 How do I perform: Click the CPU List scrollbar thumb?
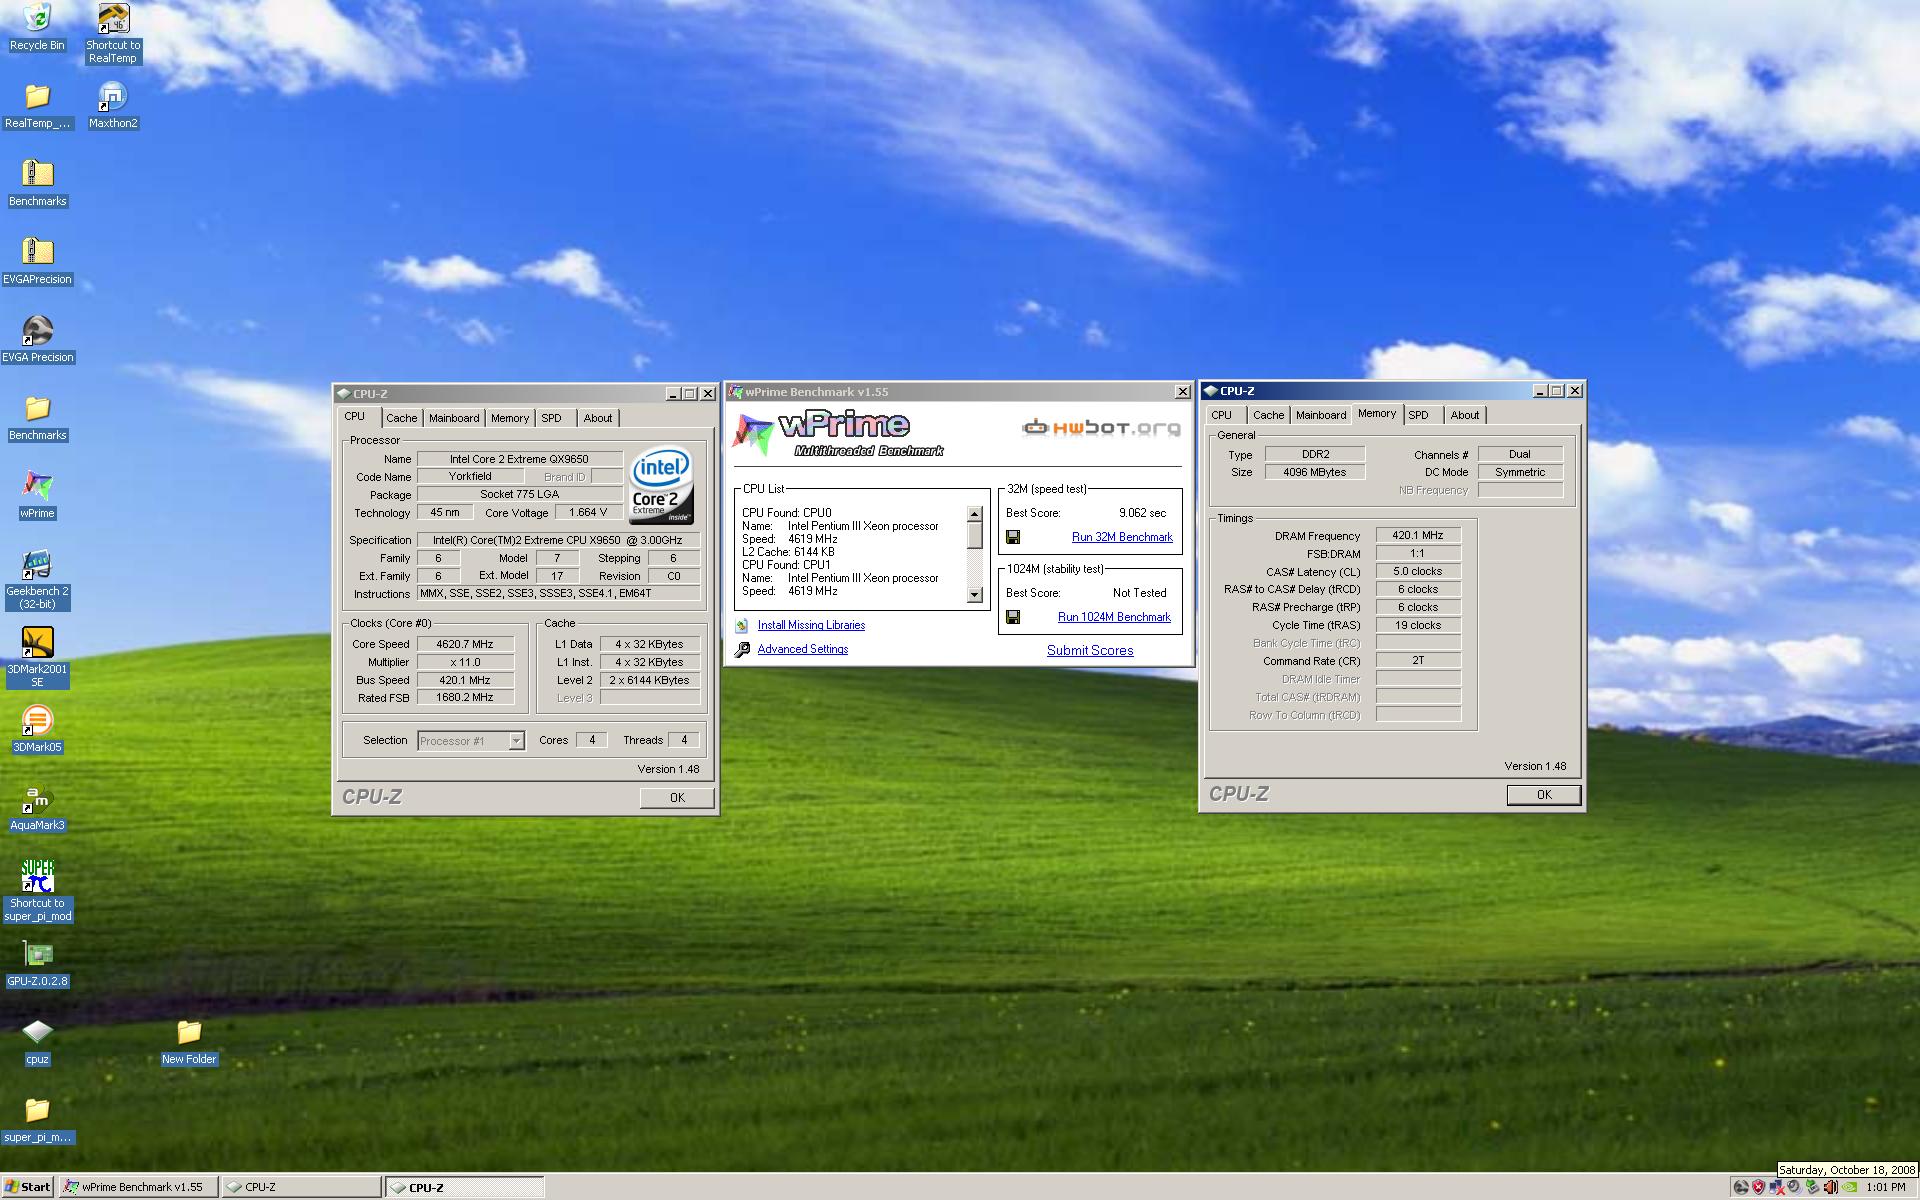pyautogui.click(x=975, y=536)
